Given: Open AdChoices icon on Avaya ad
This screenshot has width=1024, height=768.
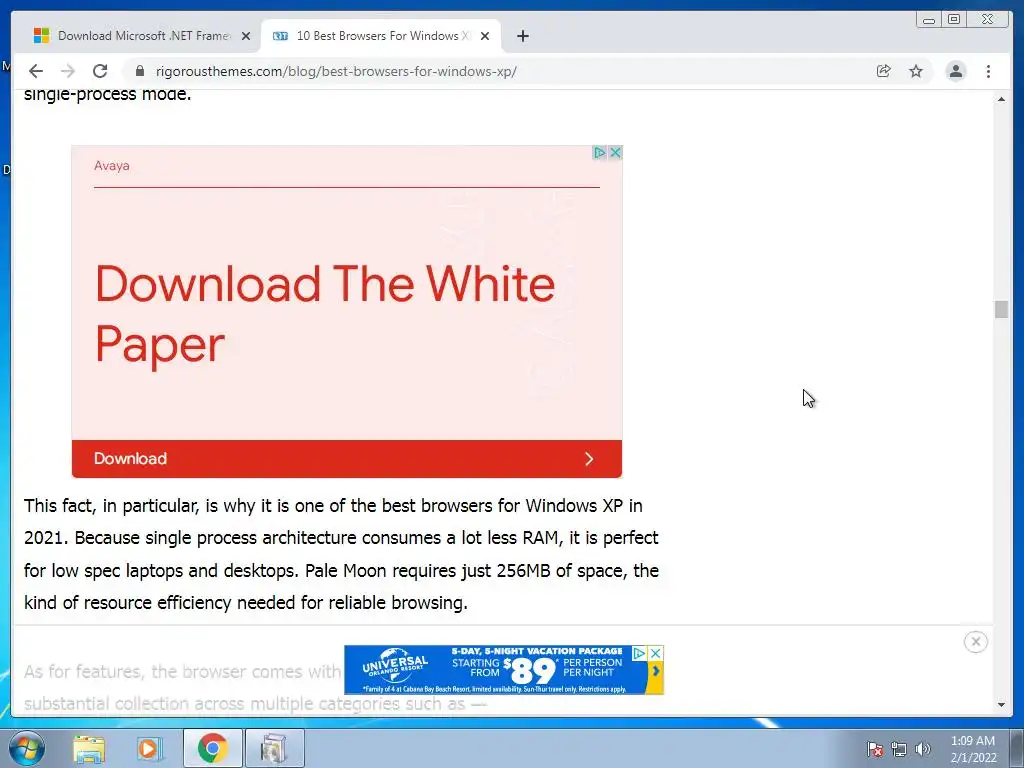Looking at the screenshot, I should (599, 153).
